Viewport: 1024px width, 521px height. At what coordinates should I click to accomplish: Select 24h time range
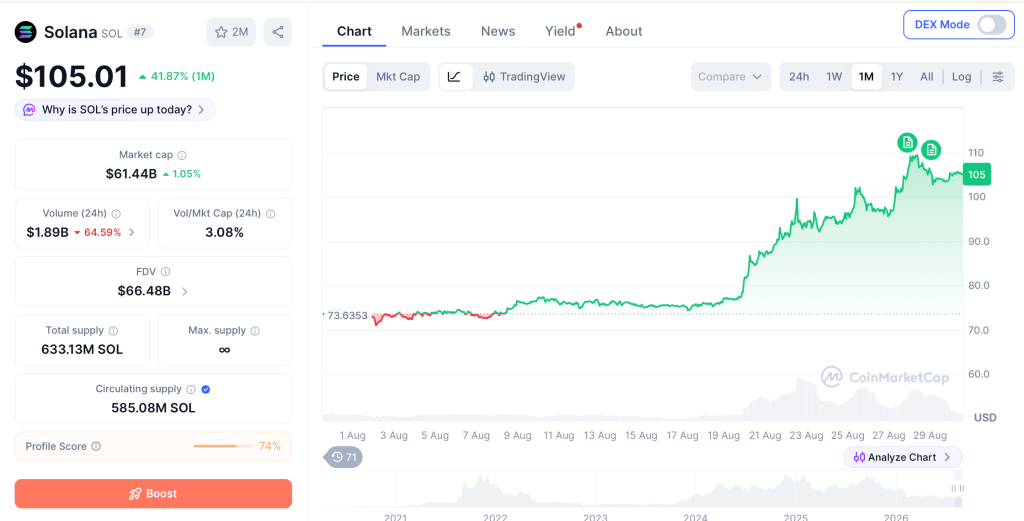799,76
